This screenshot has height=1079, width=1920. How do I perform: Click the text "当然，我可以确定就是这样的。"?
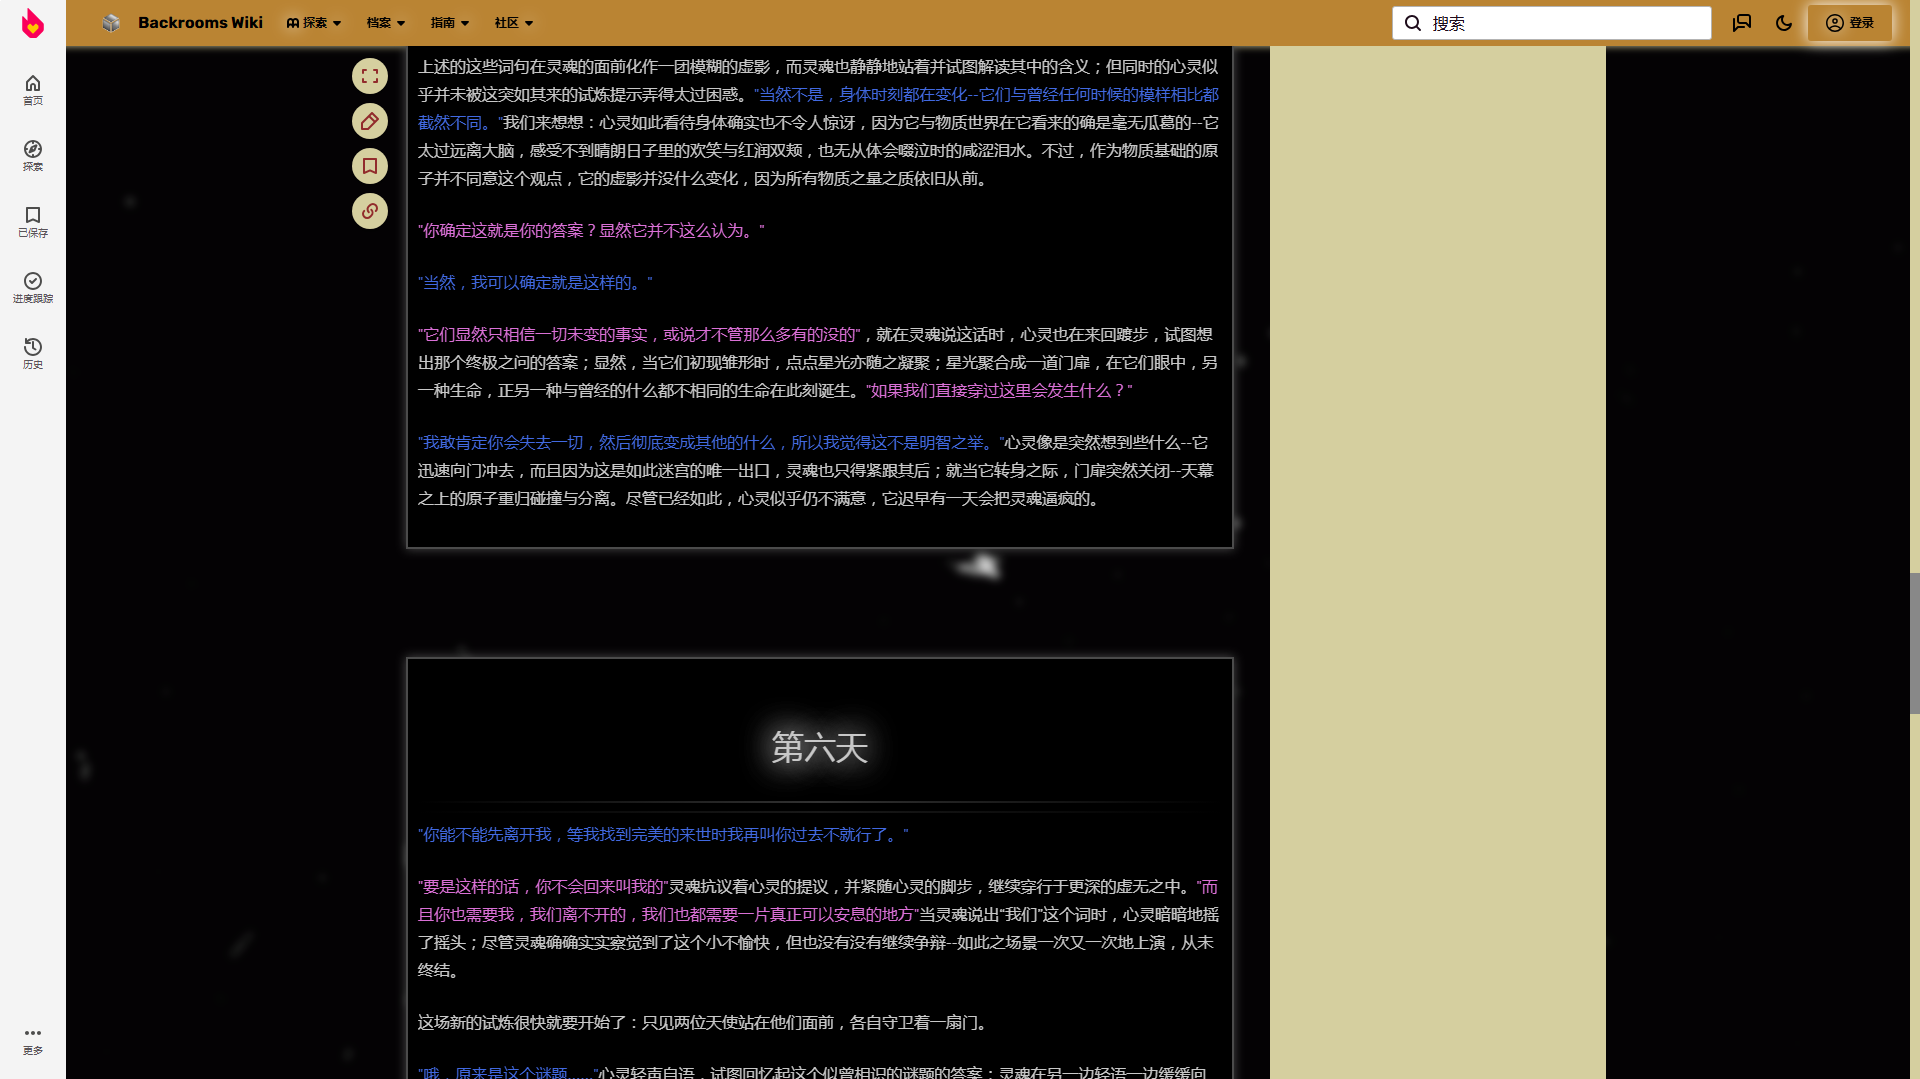535,283
